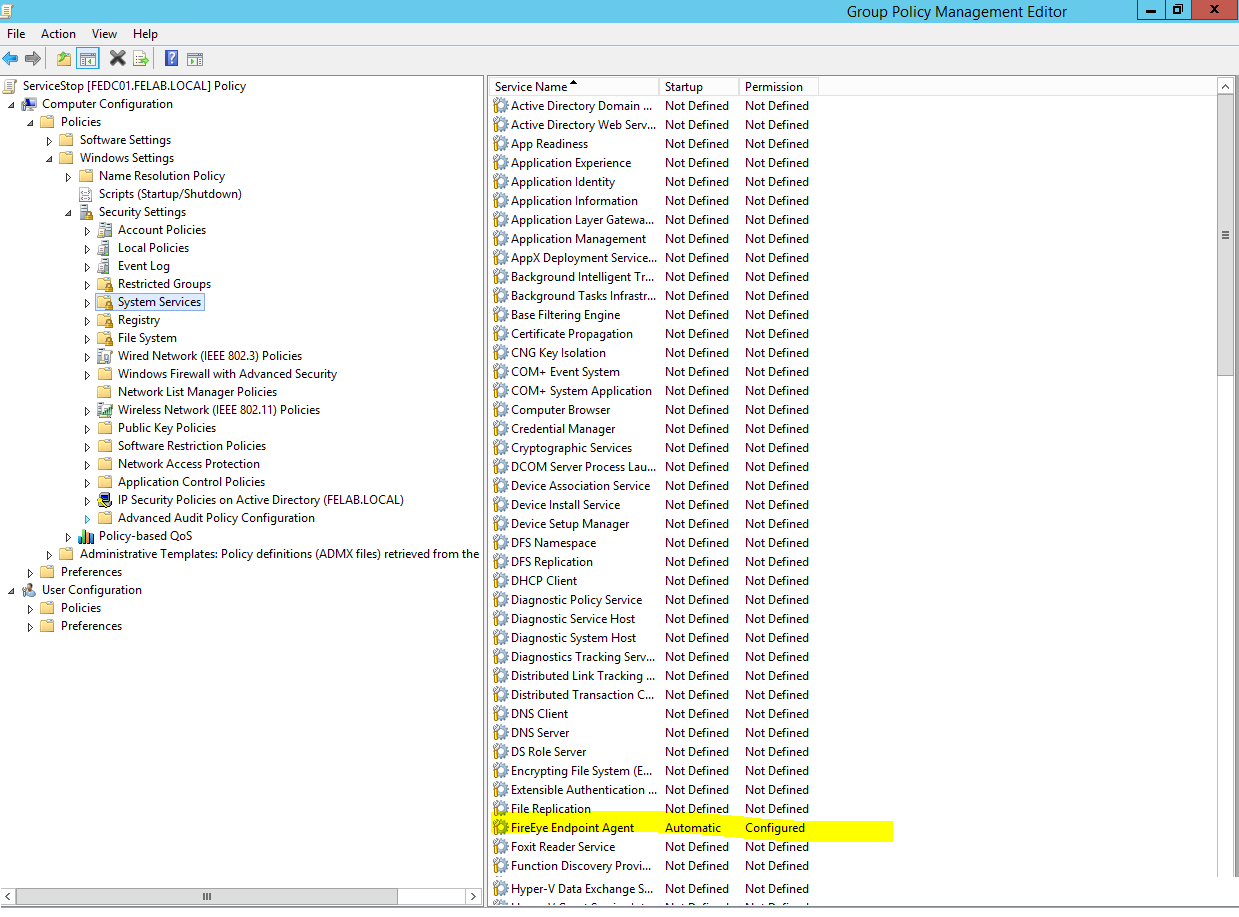Click the Up One Level folder icon
Screen dimensions: 1239x917
point(64,59)
